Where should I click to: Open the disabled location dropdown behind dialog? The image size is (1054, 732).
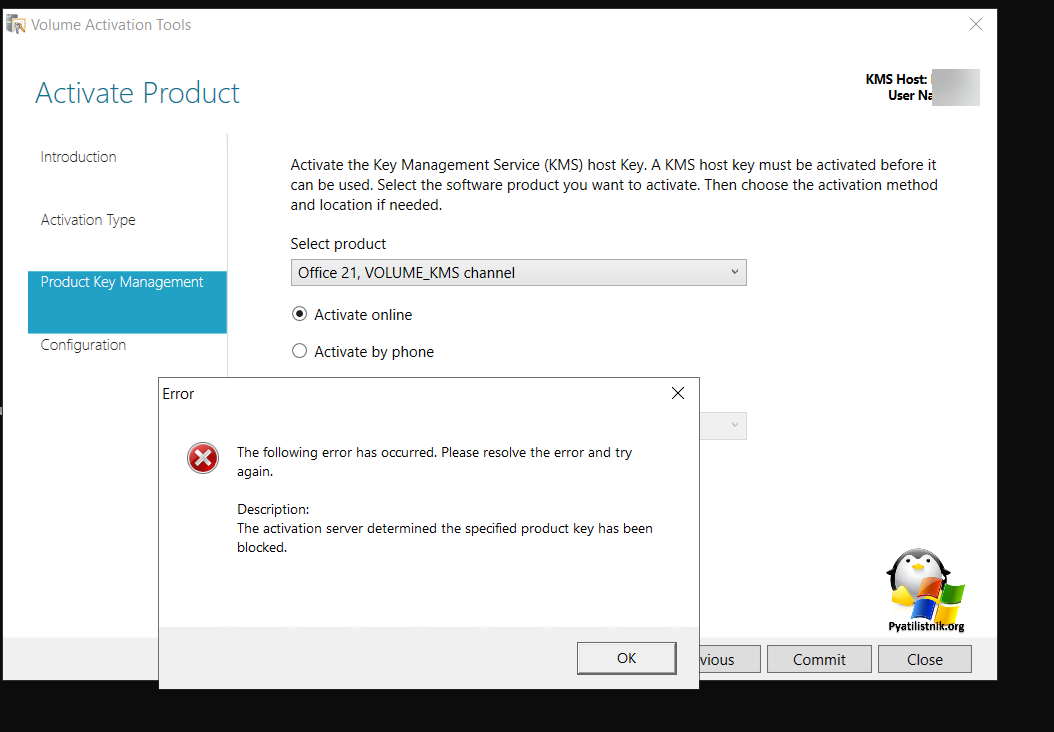tap(723, 425)
